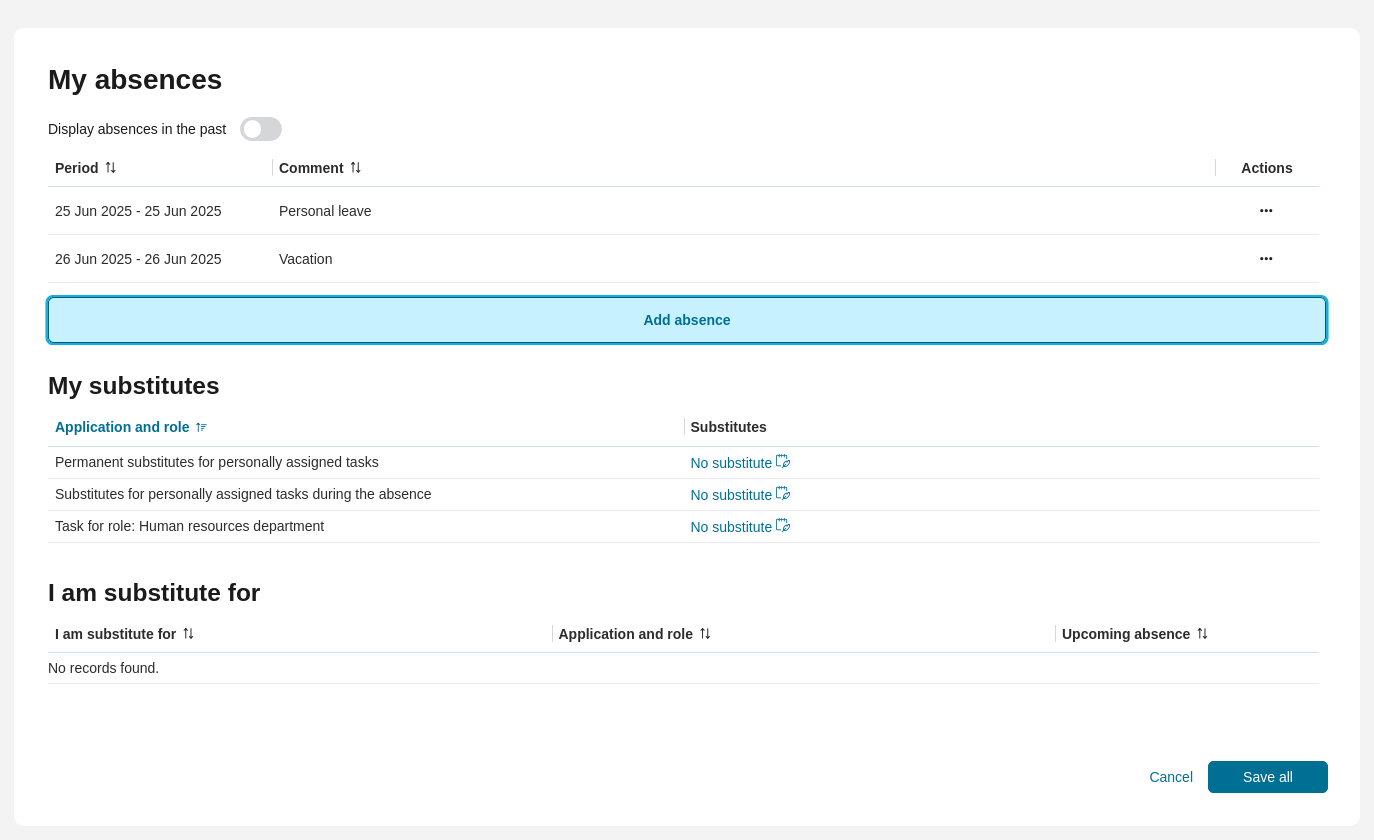The image size is (1374, 840).
Task: Click the No records found message
Action: pyautogui.click(x=104, y=668)
